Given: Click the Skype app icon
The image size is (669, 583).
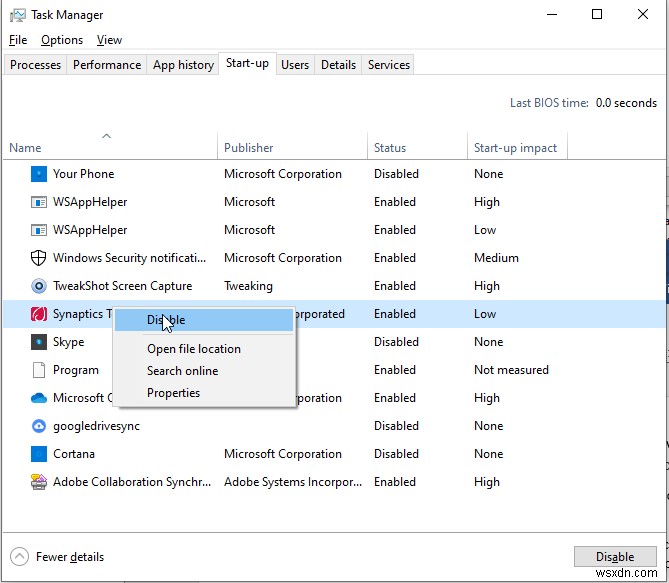Looking at the screenshot, I should (x=38, y=342).
